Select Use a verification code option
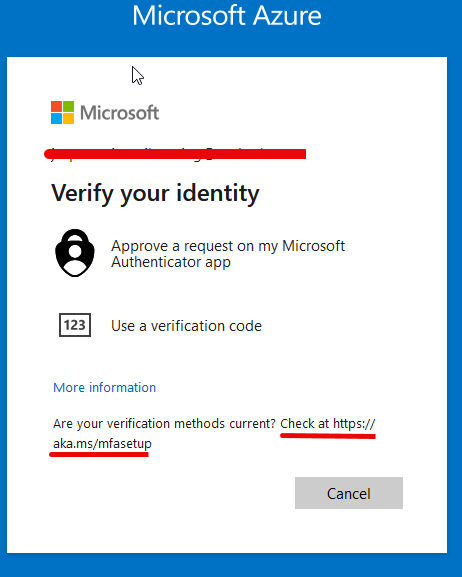This screenshot has width=462, height=577. coord(186,326)
